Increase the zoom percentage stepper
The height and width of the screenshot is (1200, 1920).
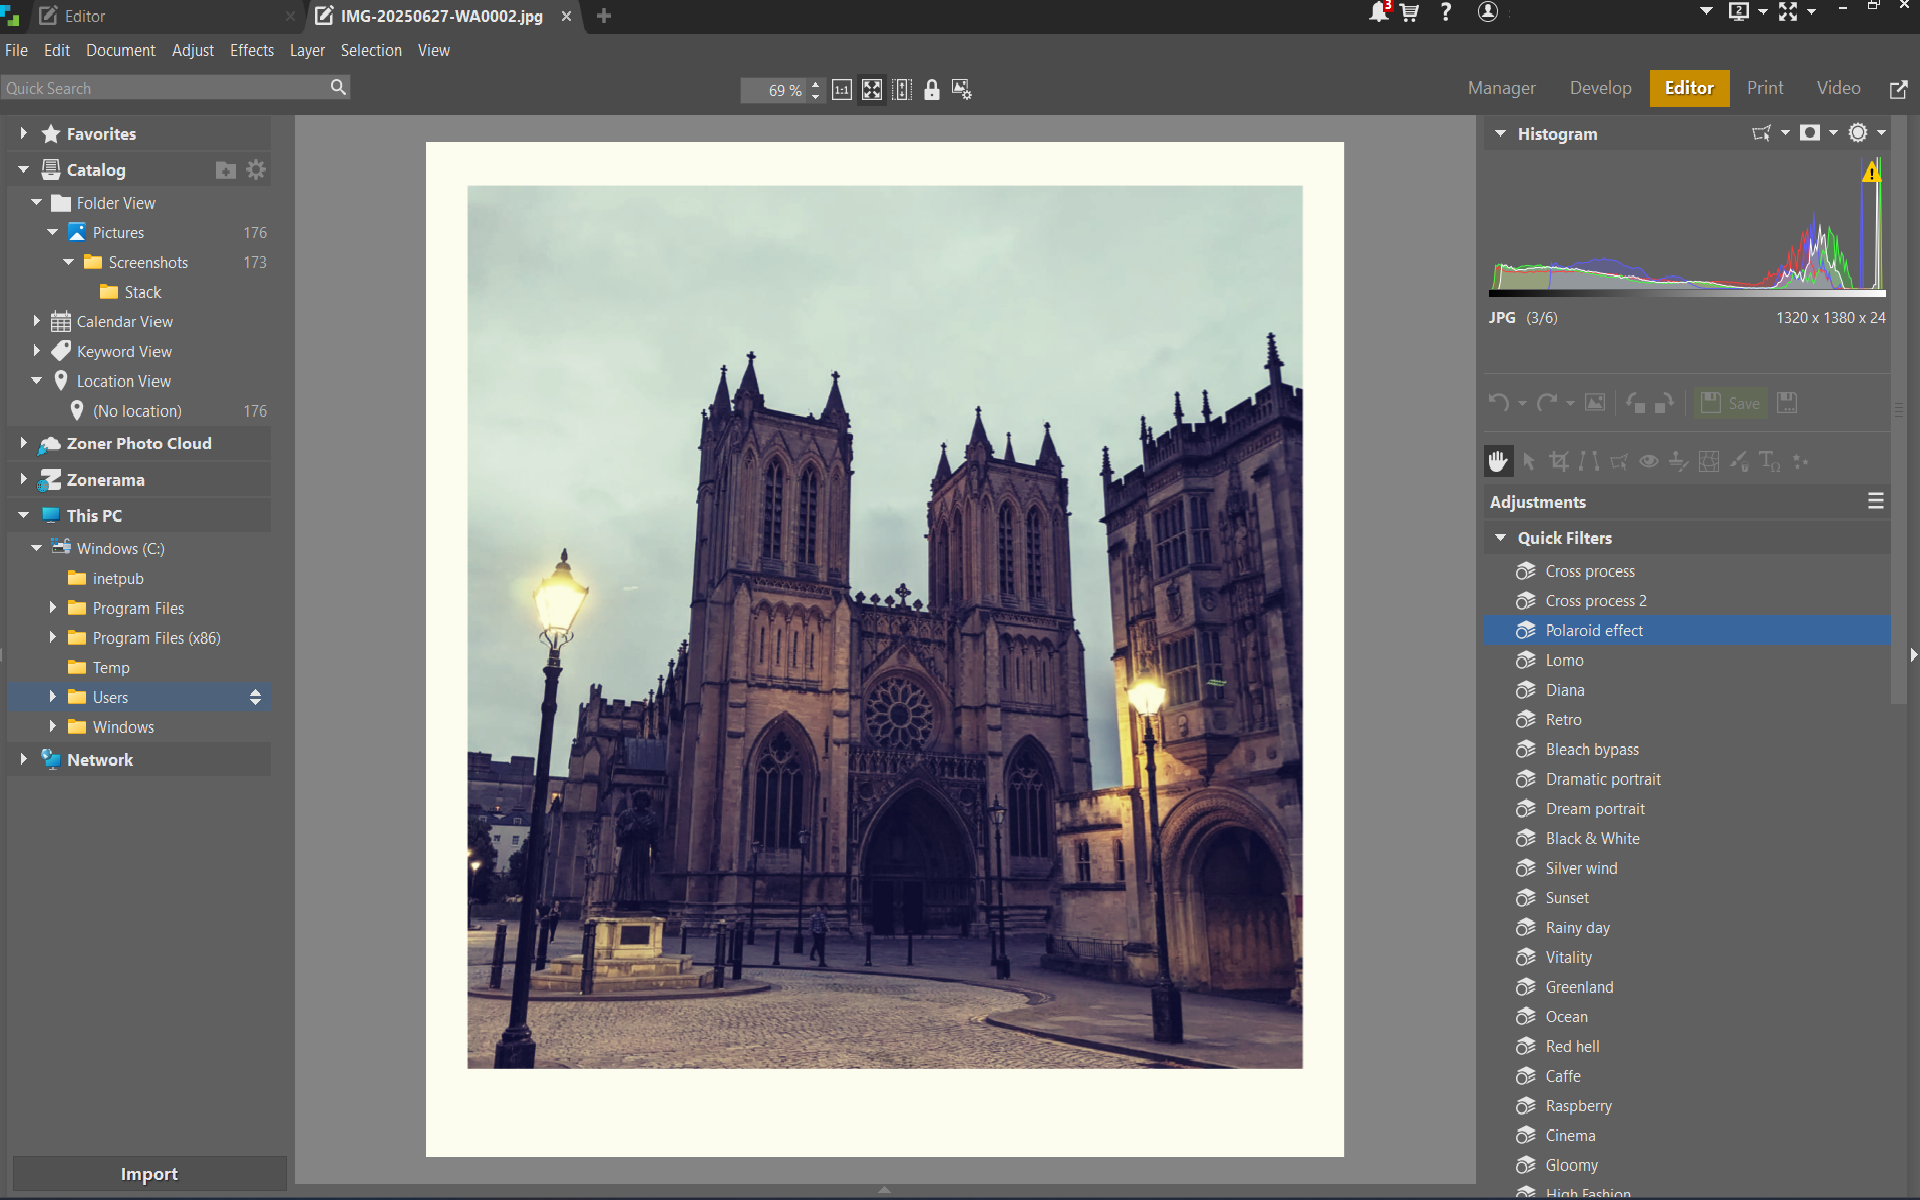point(816,84)
